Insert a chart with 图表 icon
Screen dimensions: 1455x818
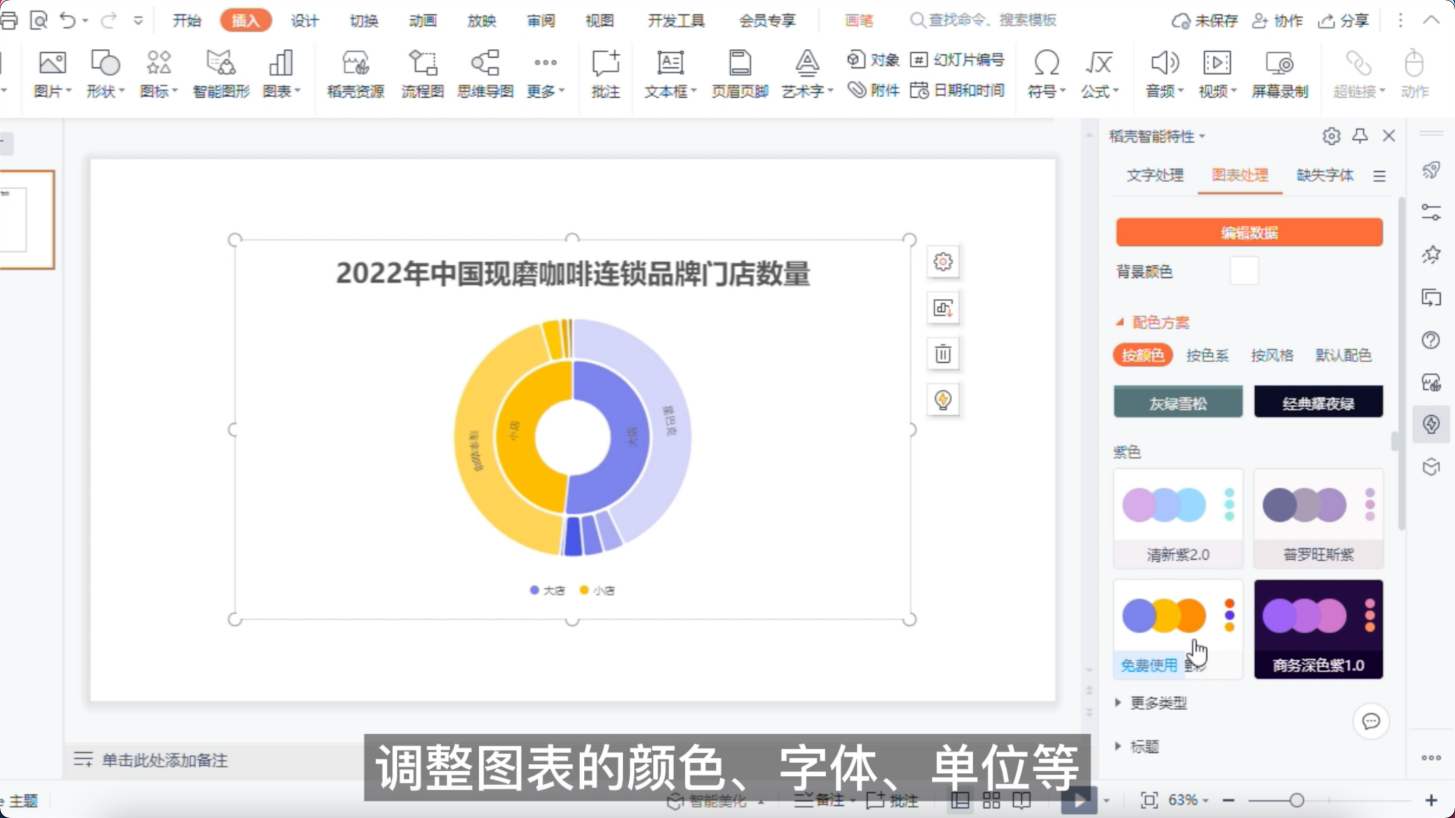(x=281, y=74)
